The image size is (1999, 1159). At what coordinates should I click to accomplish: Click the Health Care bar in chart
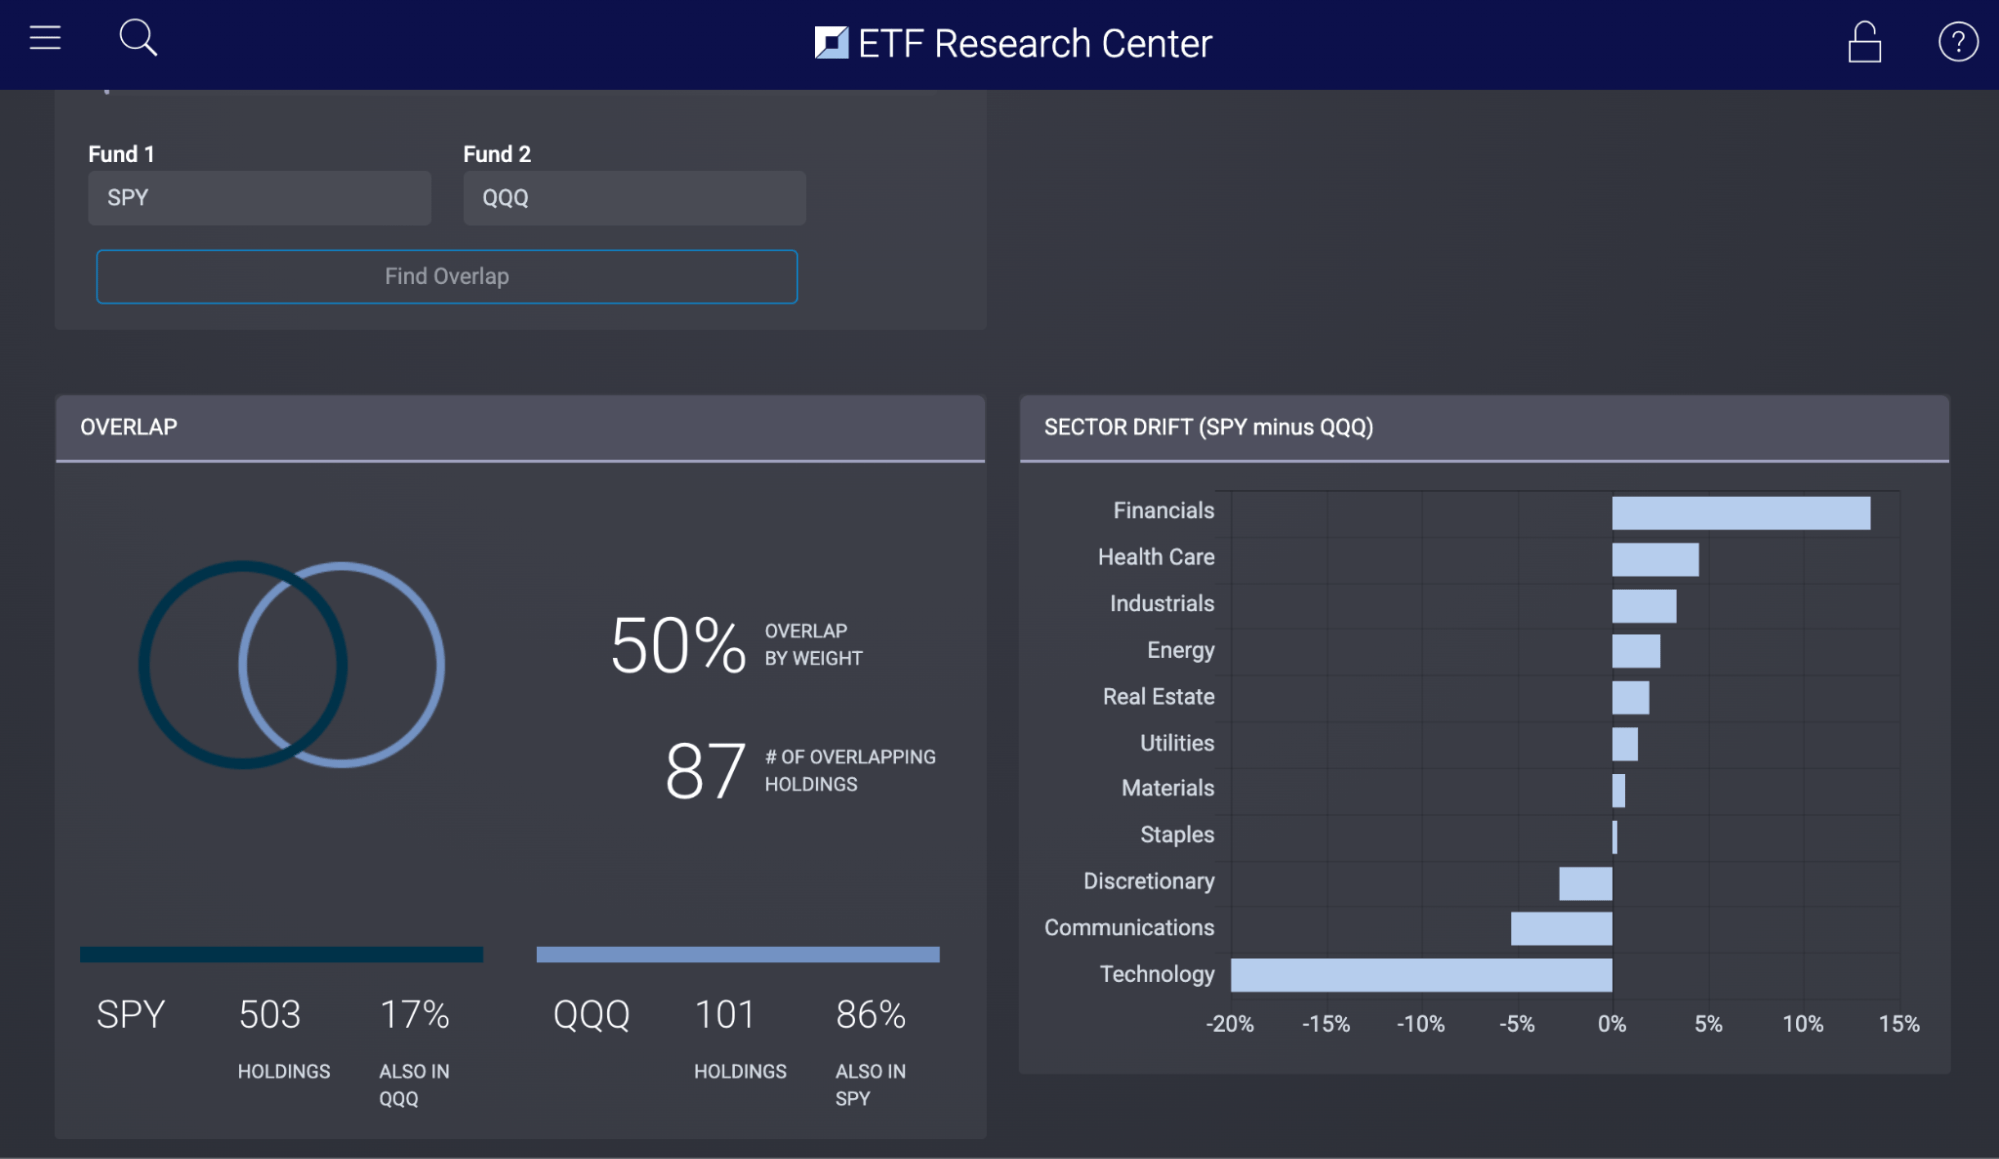click(1655, 559)
